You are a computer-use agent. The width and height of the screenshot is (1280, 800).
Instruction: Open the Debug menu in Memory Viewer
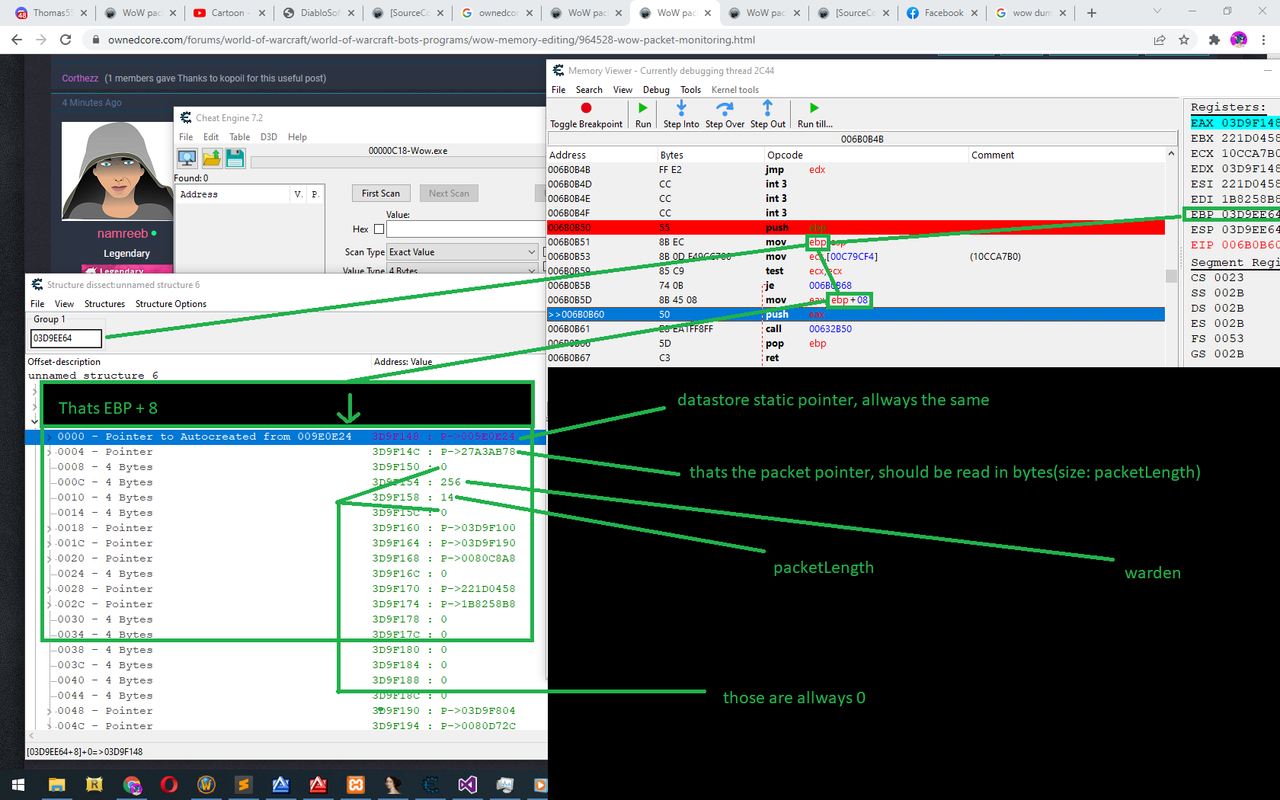[x=656, y=90]
